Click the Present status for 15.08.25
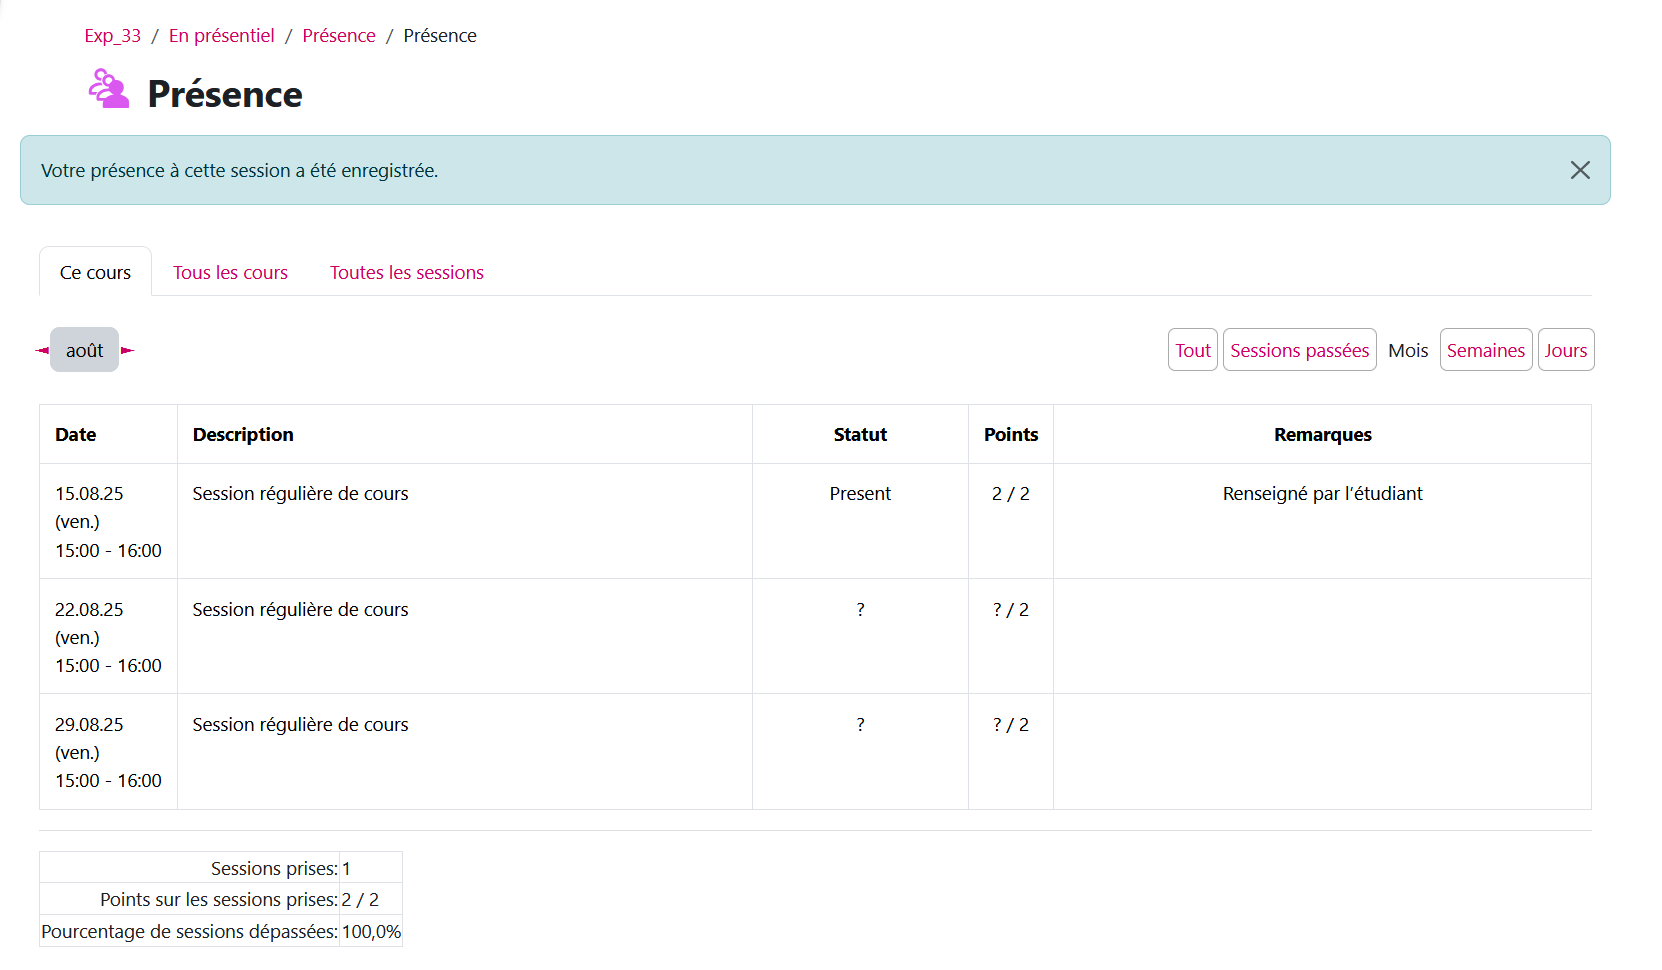1662x970 pixels. click(x=859, y=494)
